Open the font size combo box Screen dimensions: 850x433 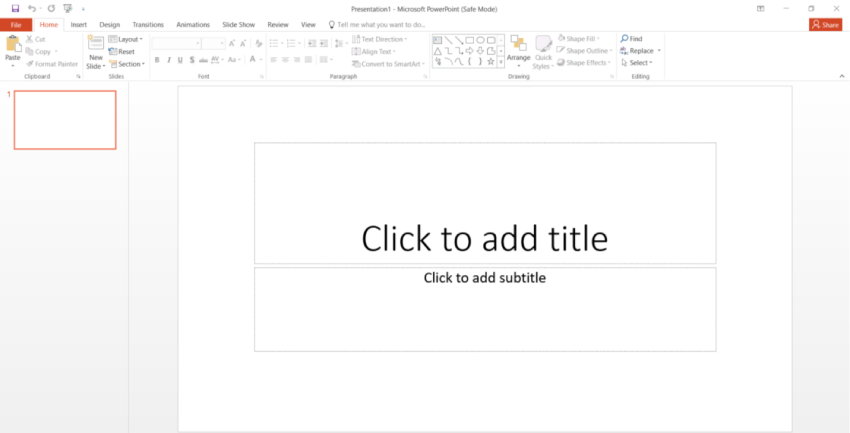pyautogui.click(x=214, y=43)
